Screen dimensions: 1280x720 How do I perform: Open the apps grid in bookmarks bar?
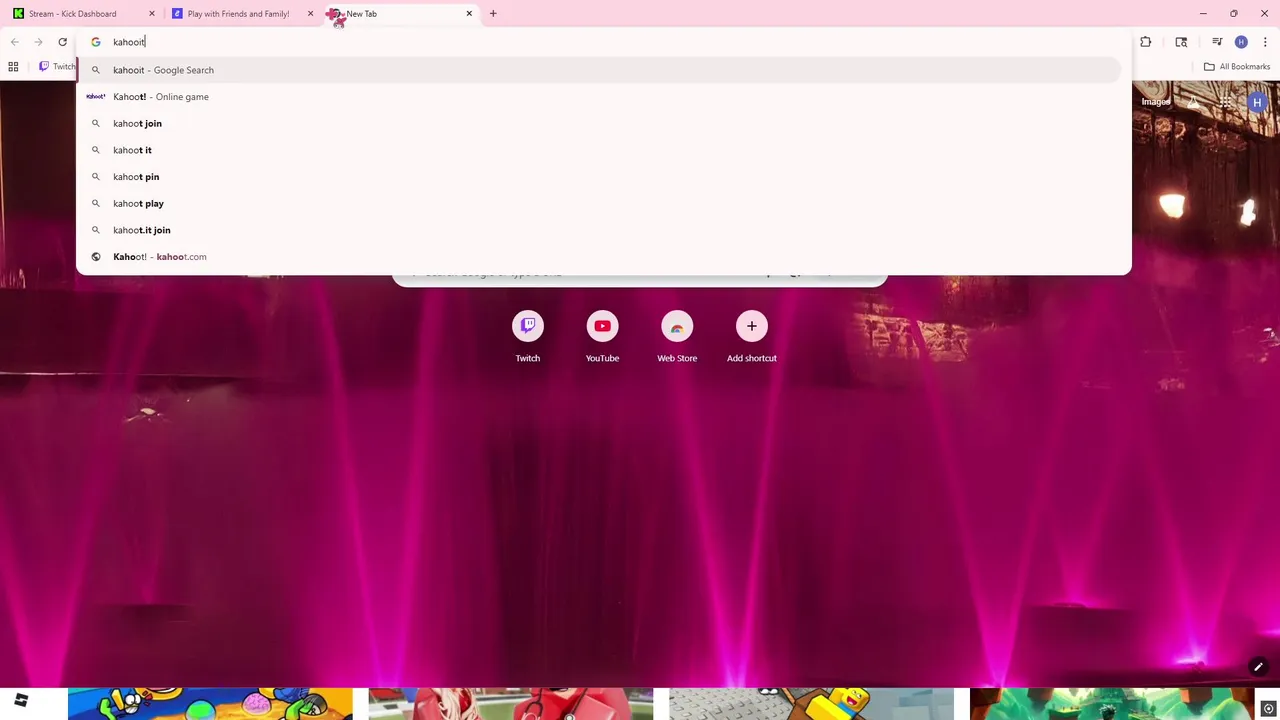click(13, 67)
